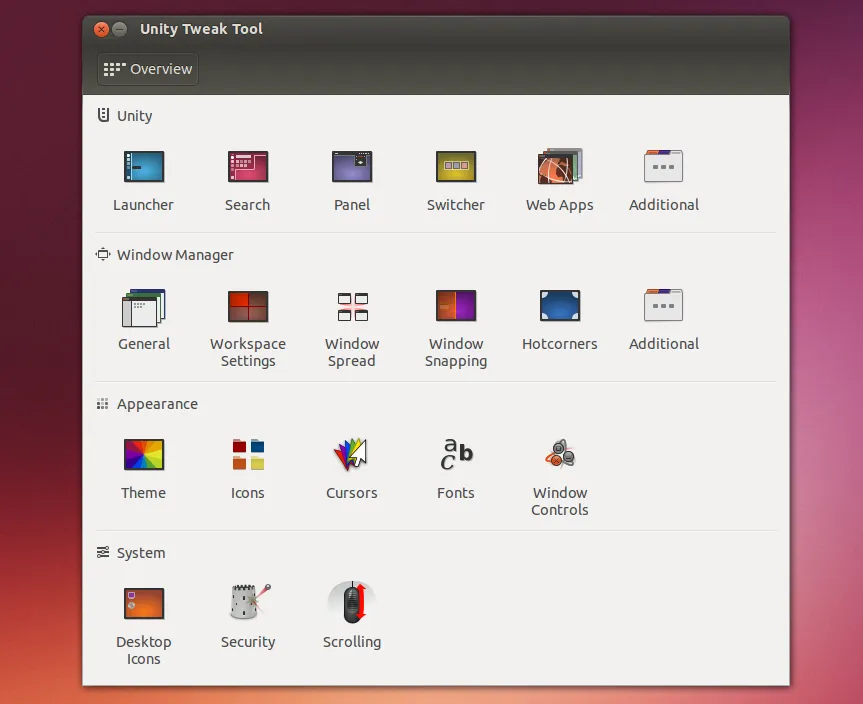Viewport: 863px width, 704px height.
Task: Open Window Snapping settings
Action: (455, 307)
